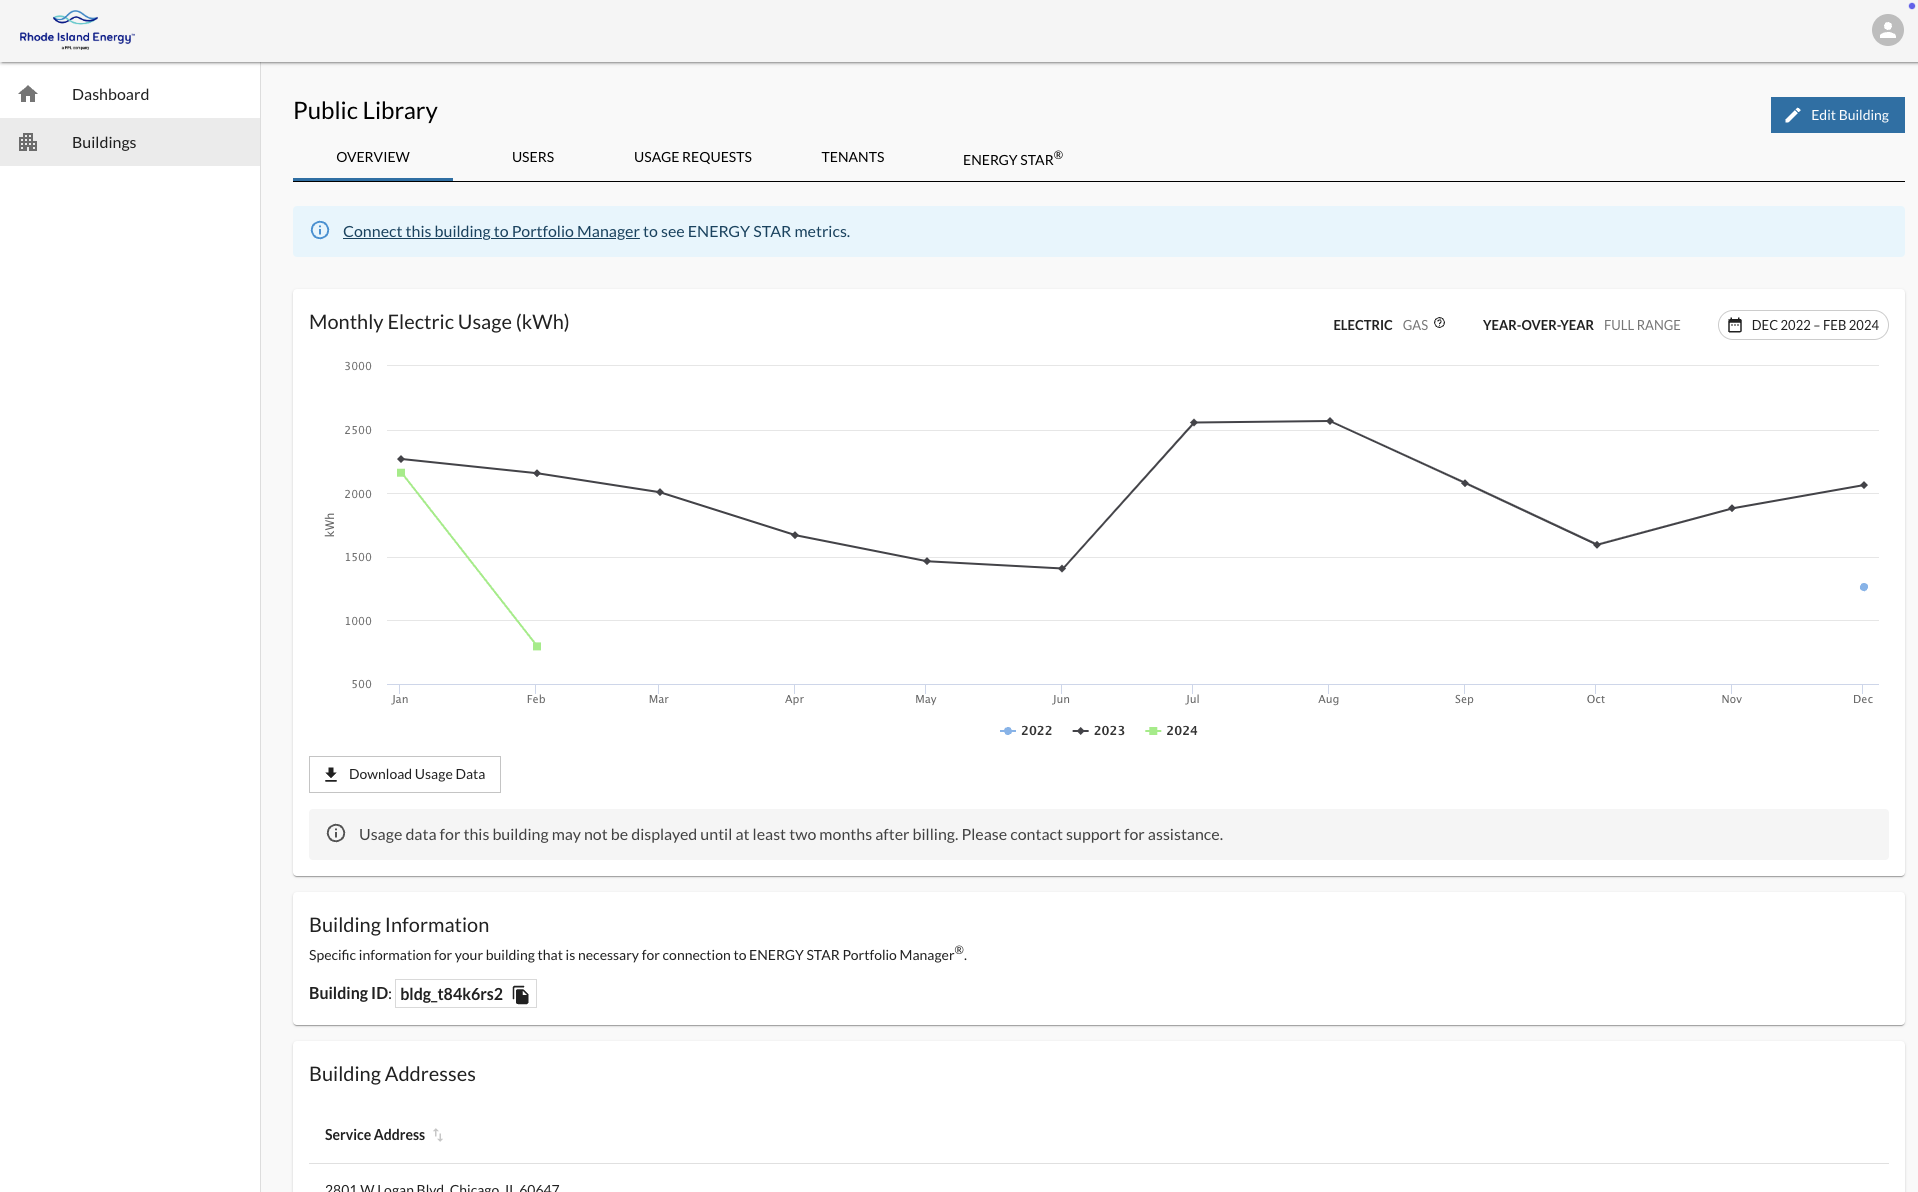Switch to the TENANTS tab
The height and width of the screenshot is (1192, 1918).
coord(852,157)
